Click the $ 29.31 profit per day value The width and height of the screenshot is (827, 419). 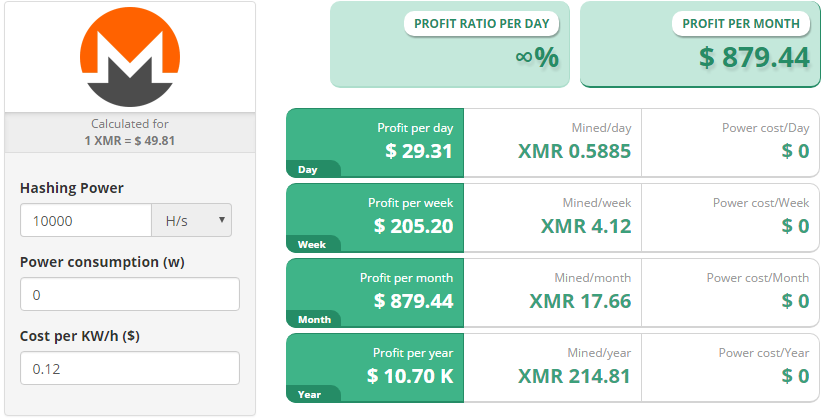pos(419,152)
